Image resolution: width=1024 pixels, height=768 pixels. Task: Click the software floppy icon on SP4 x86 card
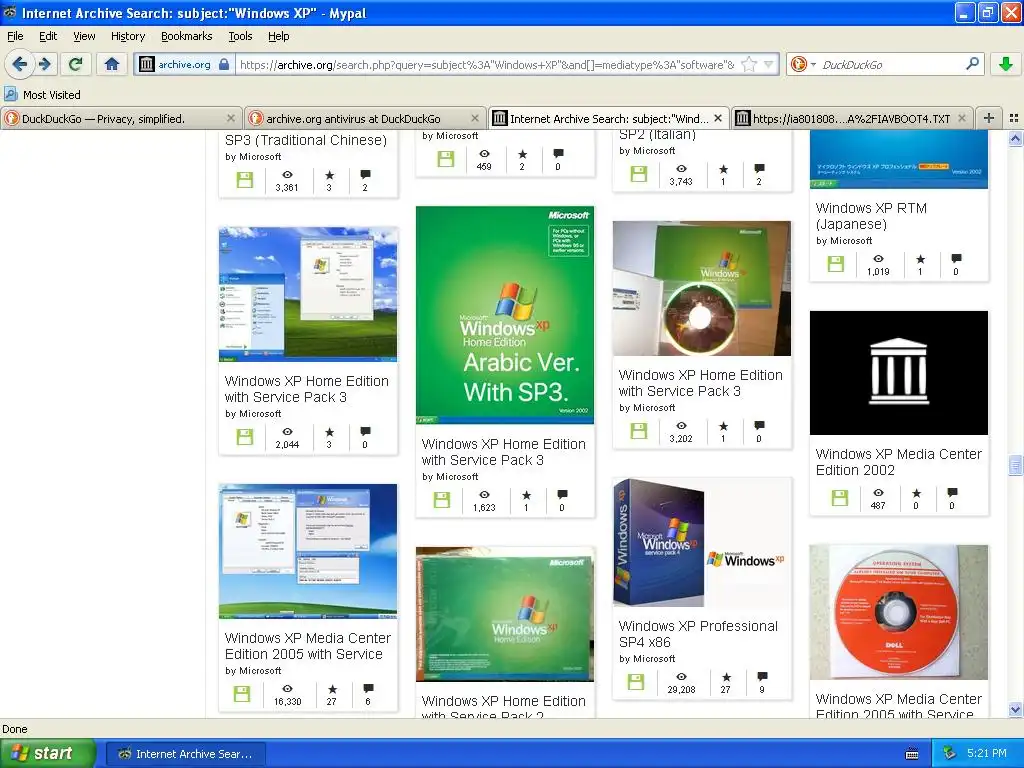point(635,682)
